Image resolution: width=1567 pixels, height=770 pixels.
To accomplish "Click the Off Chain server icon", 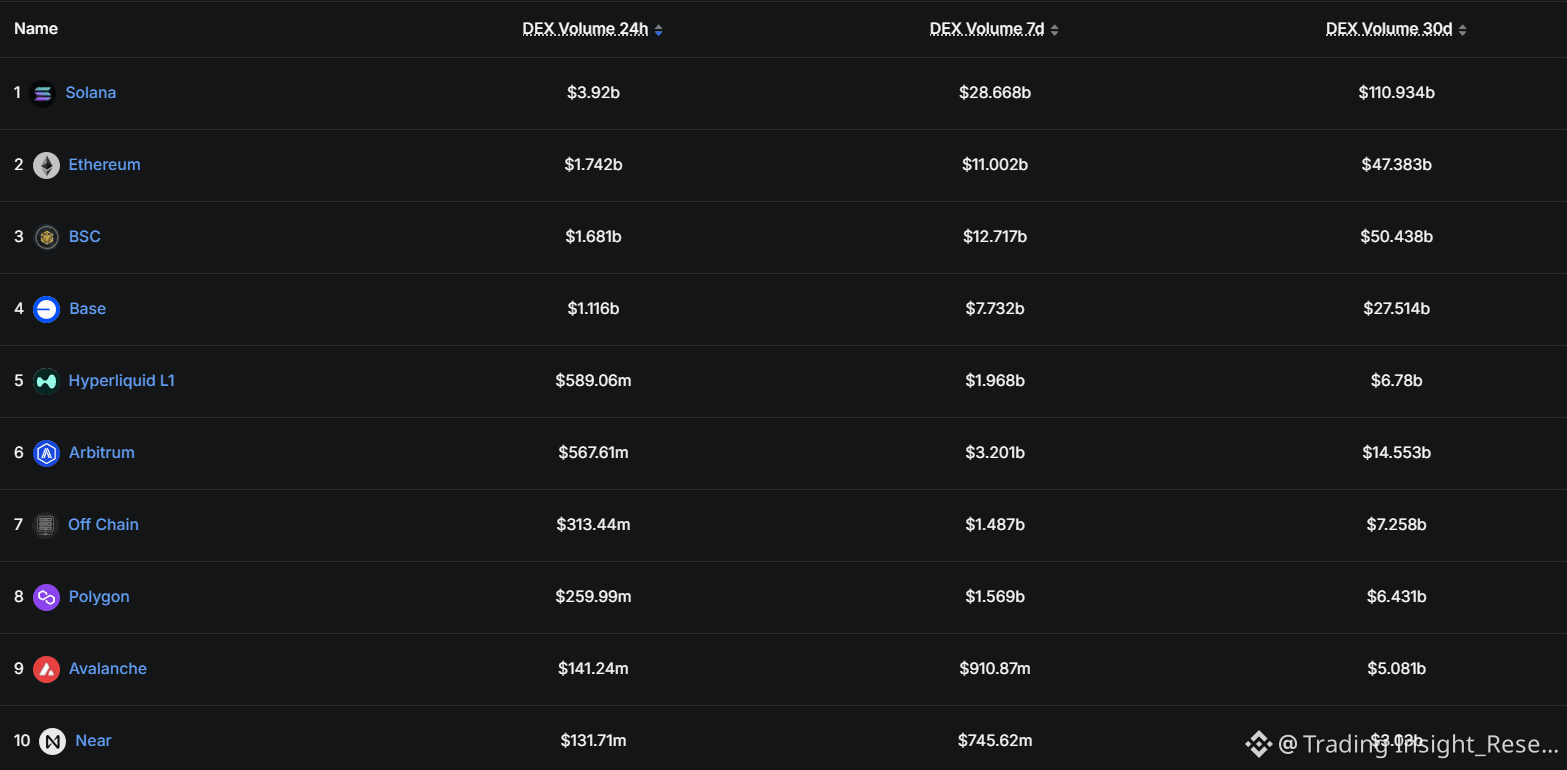I will coord(45,525).
